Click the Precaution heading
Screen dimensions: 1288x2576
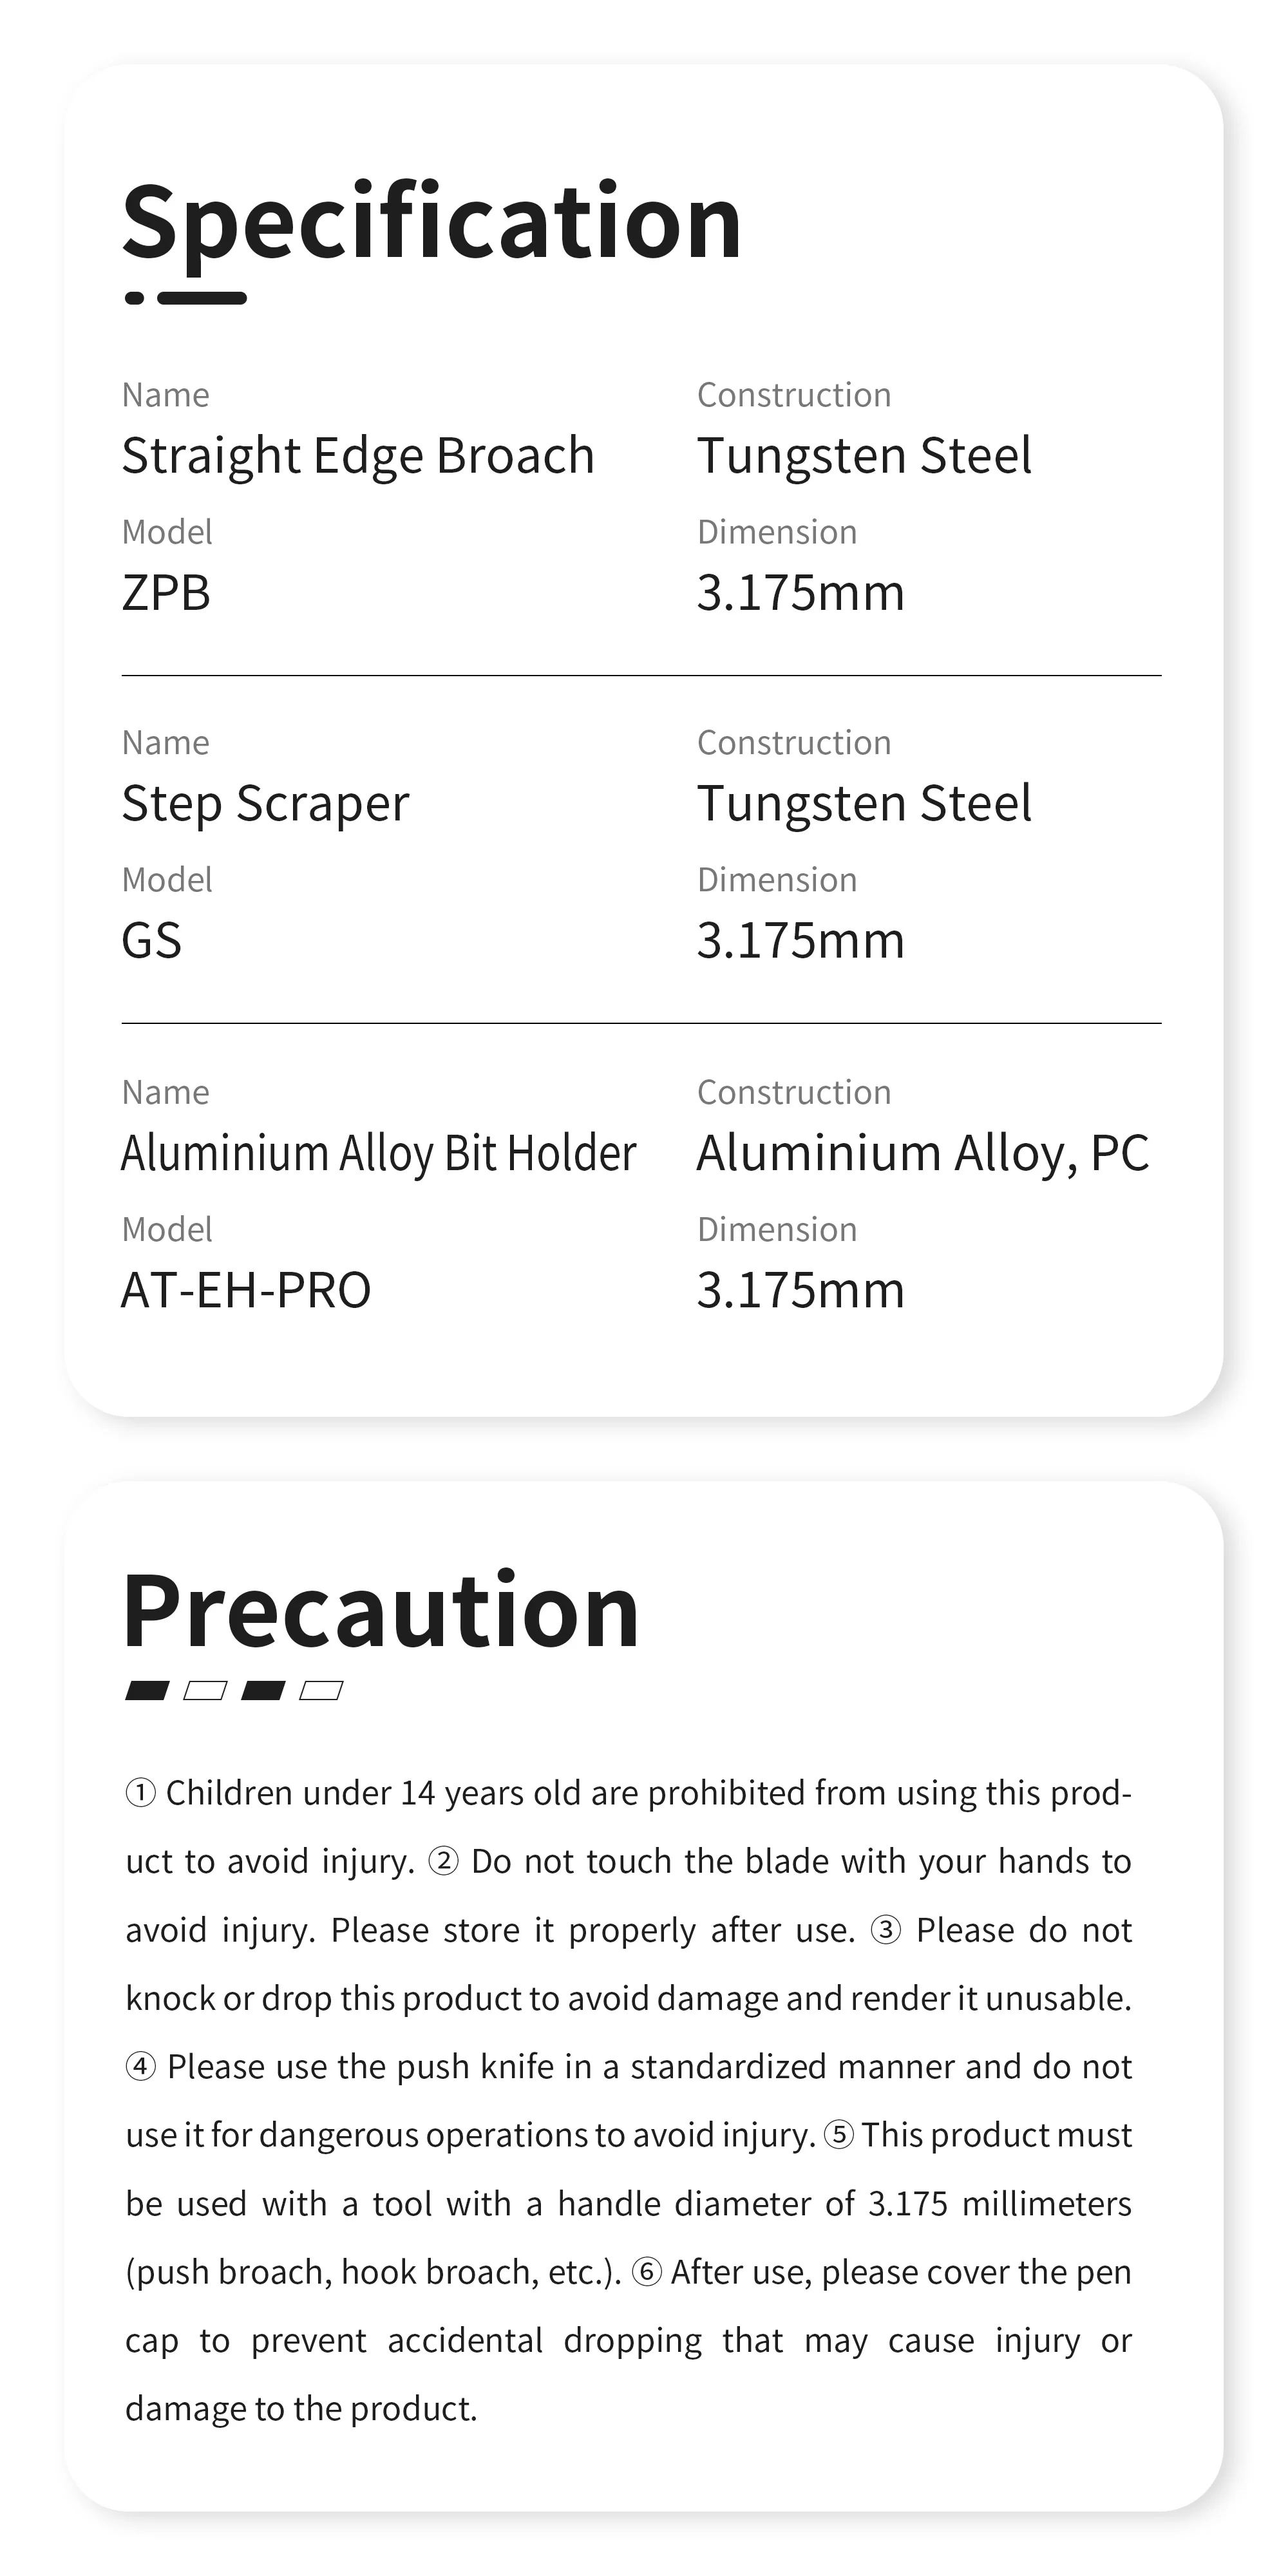click(381, 1611)
